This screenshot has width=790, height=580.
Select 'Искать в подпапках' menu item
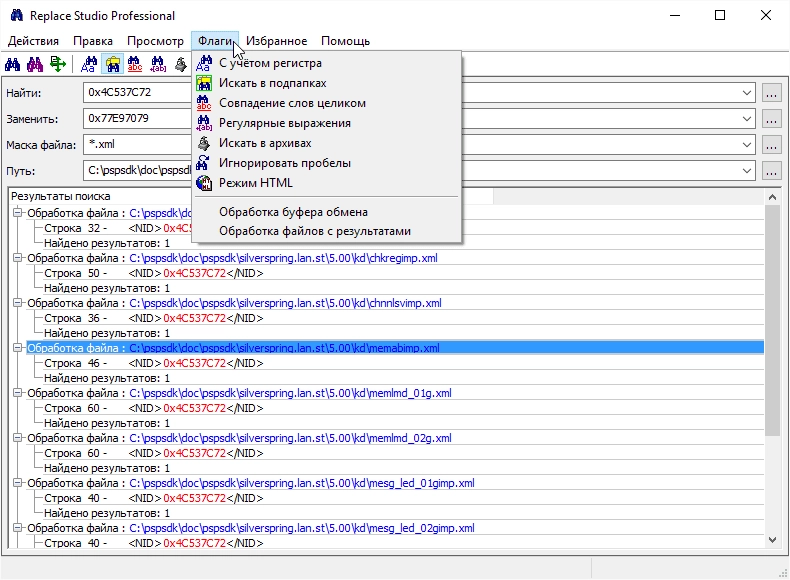click(x=327, y=83)
